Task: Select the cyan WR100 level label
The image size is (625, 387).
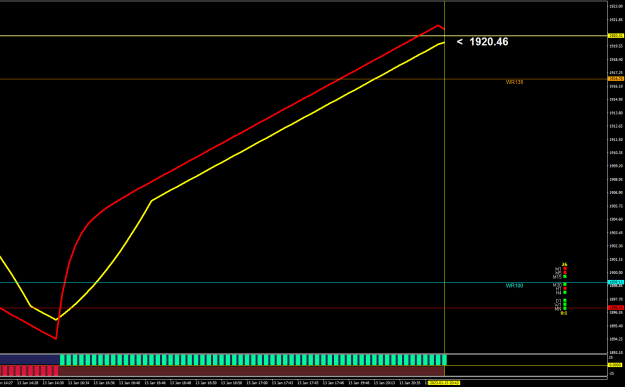Action: click(514, 285)
